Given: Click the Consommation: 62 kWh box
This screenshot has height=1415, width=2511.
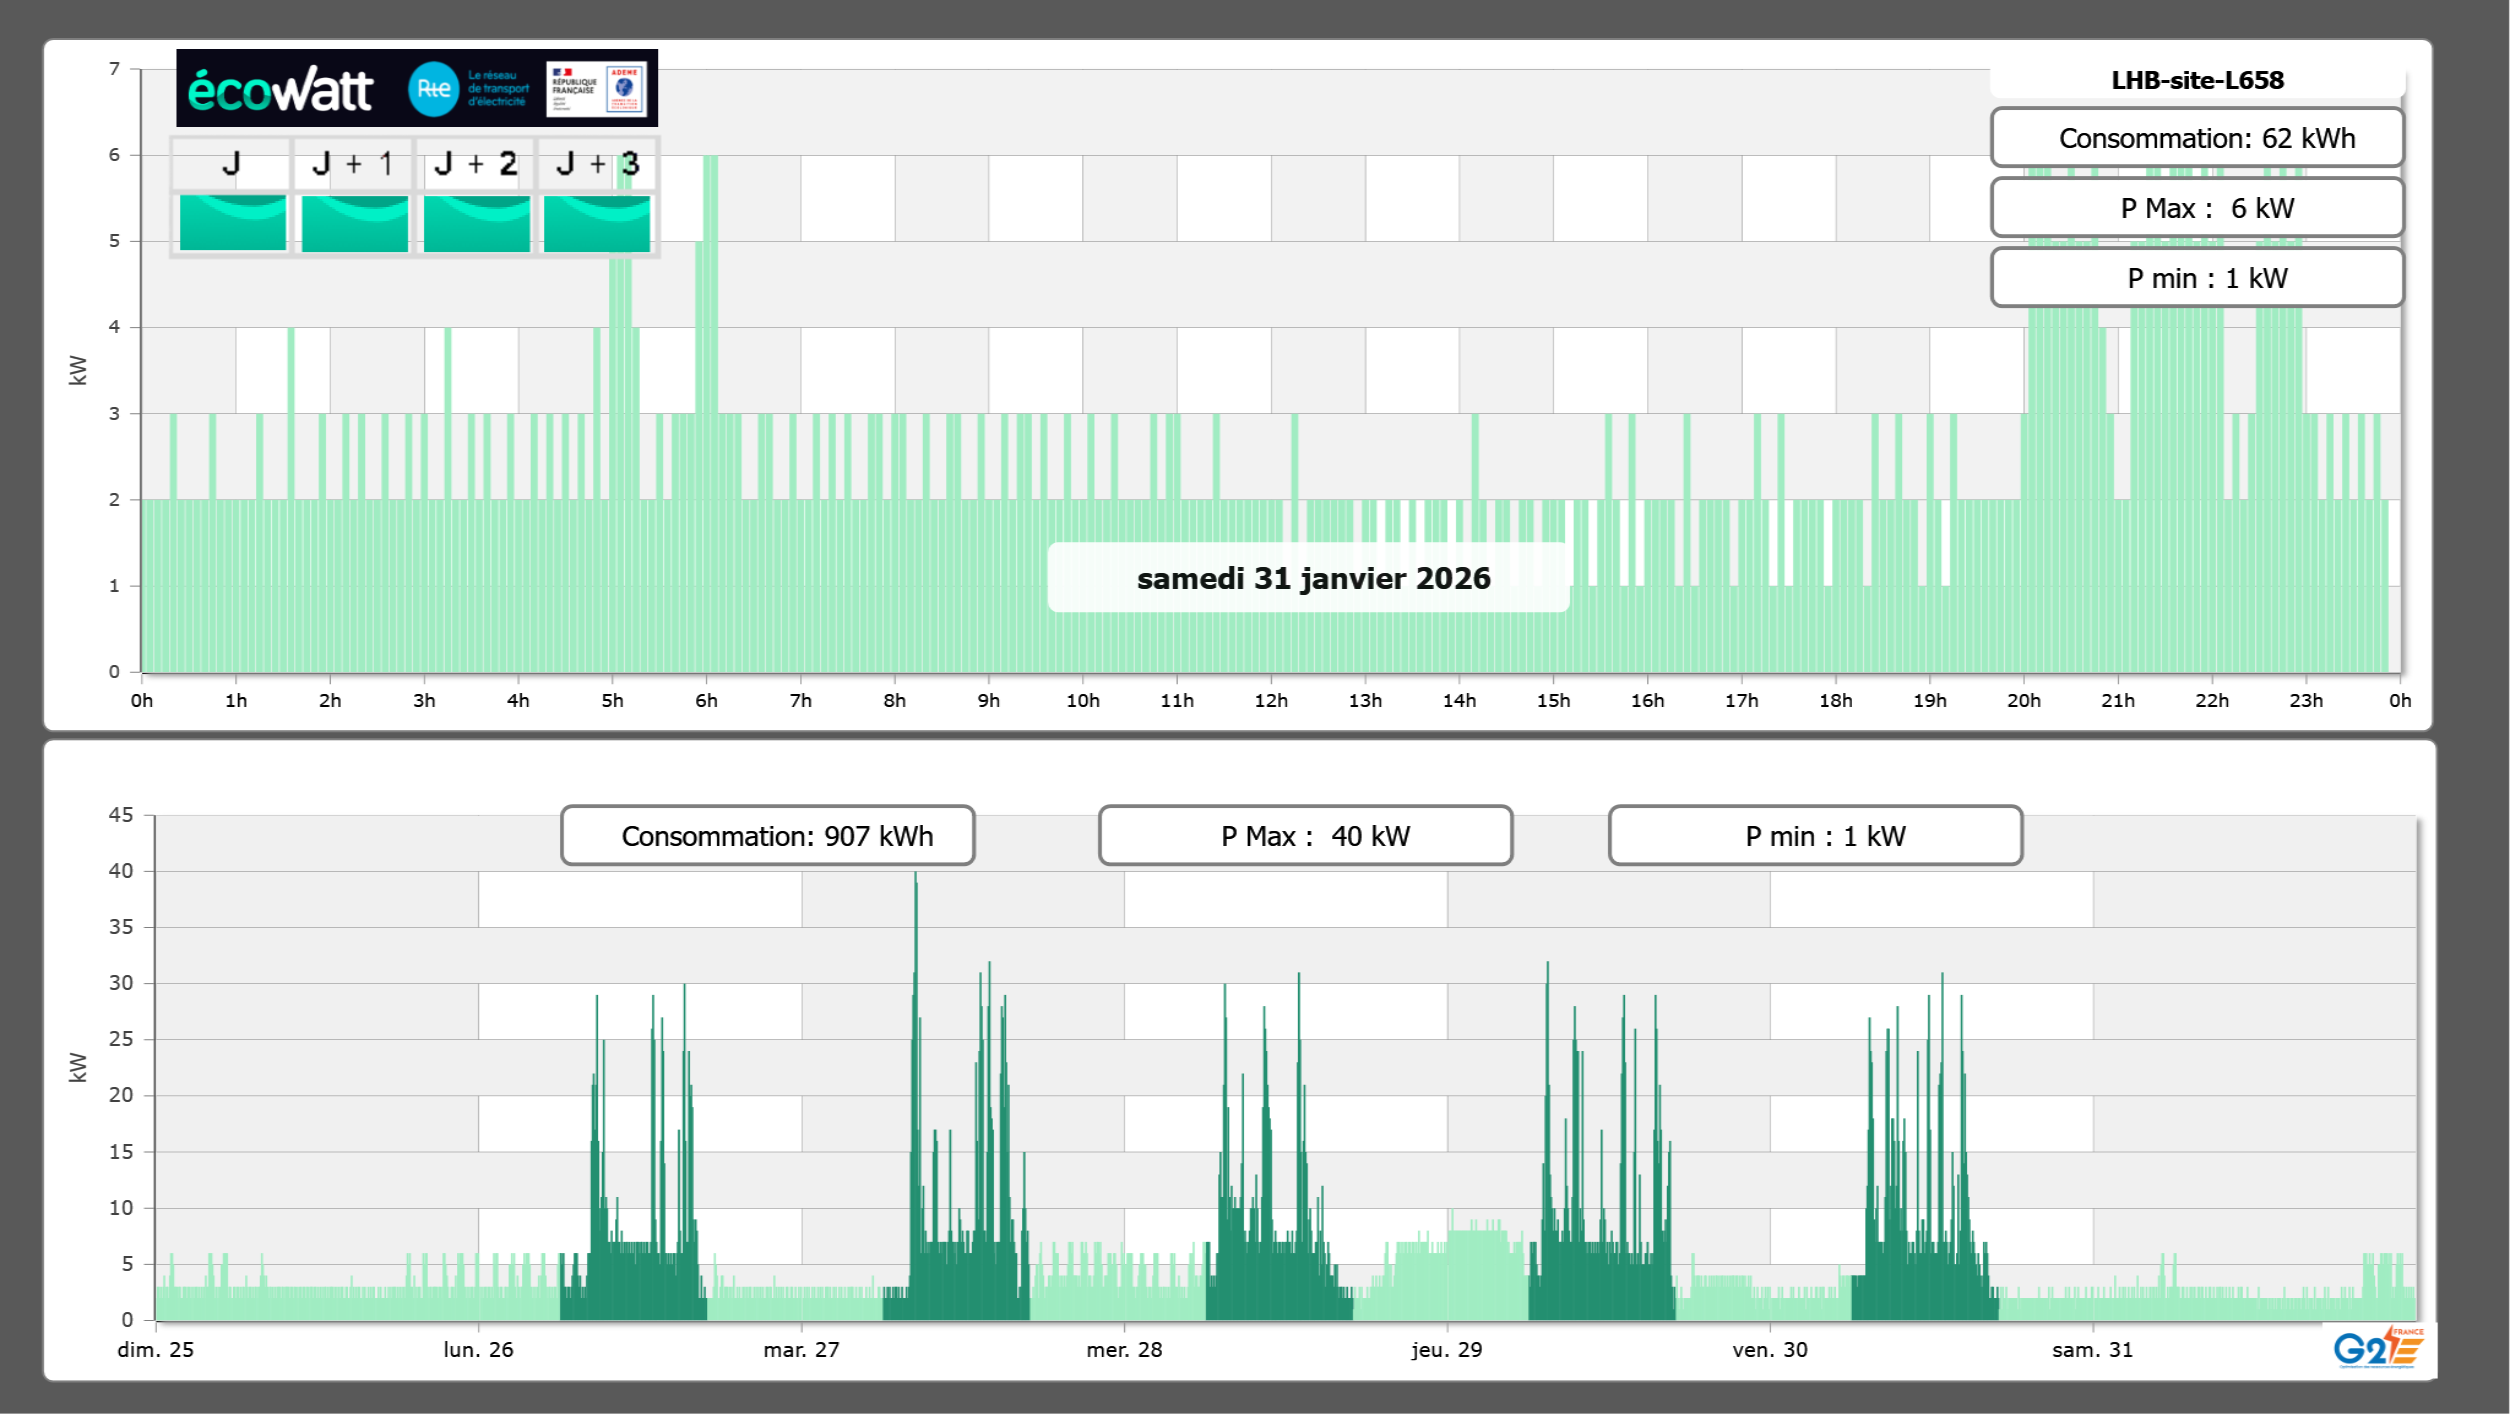Looking at the screenshot, I should pos(2197,138).
